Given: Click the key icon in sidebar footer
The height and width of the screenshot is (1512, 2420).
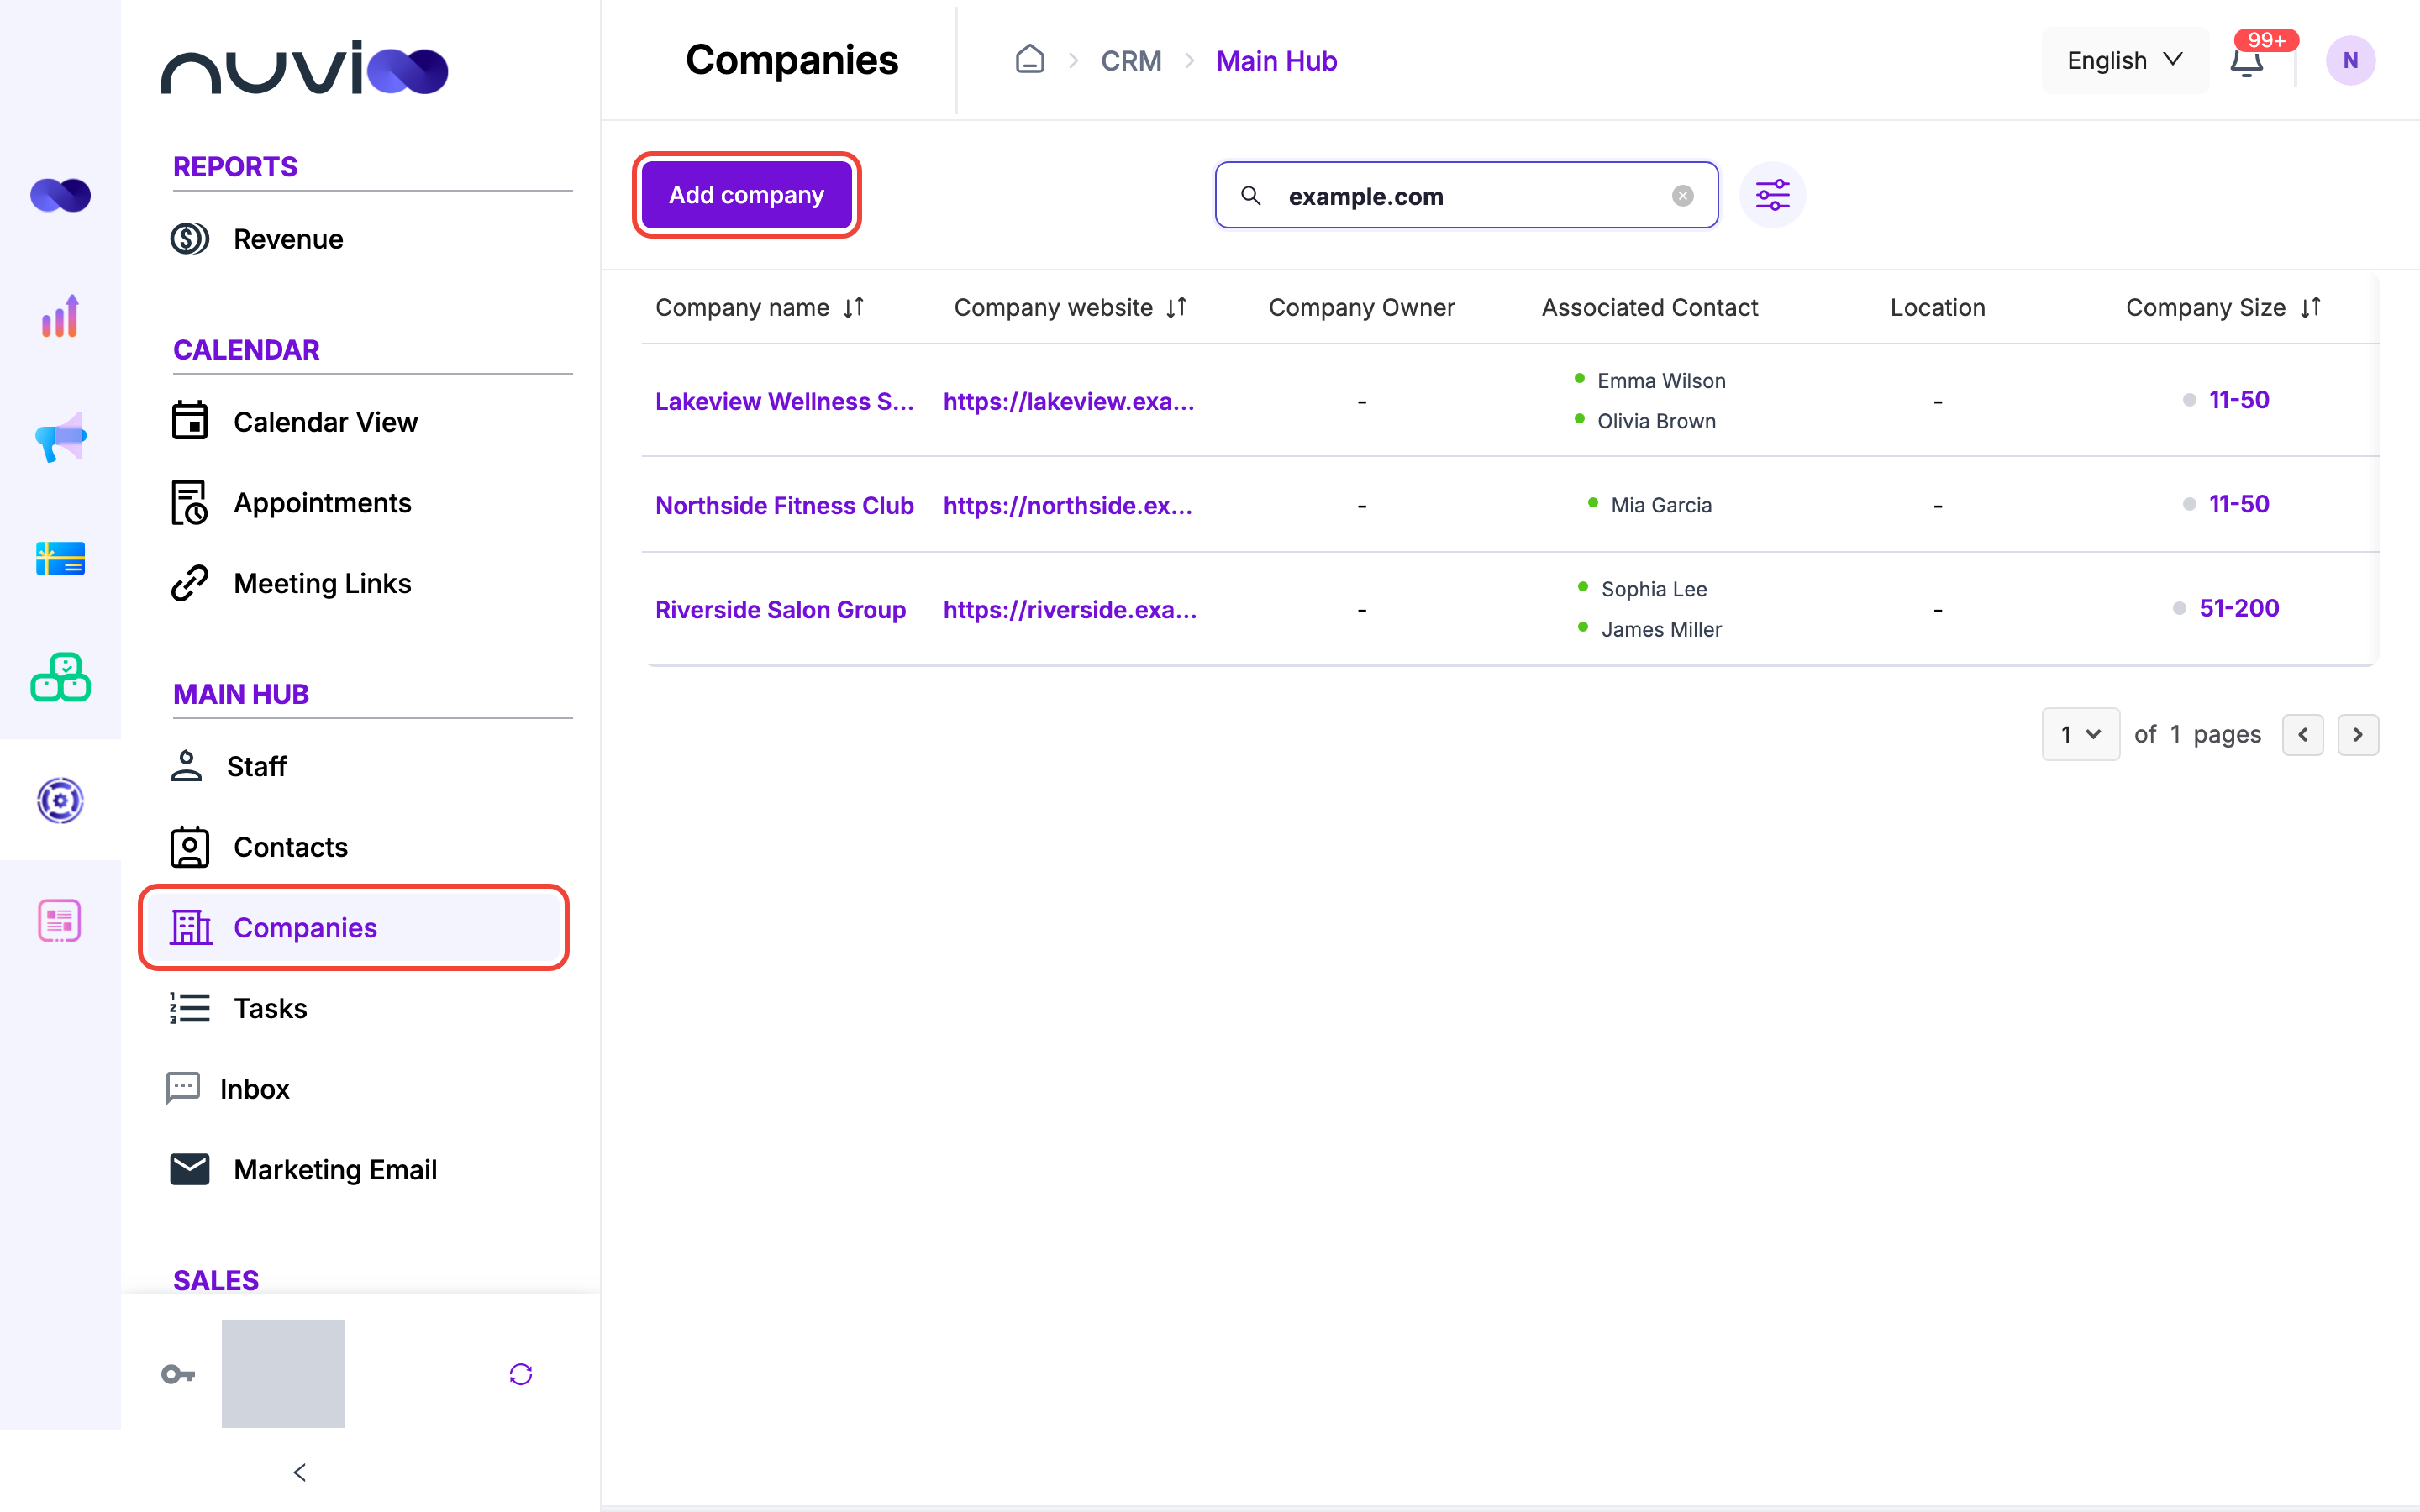Looking at the screenshot, I should 178,1374.
